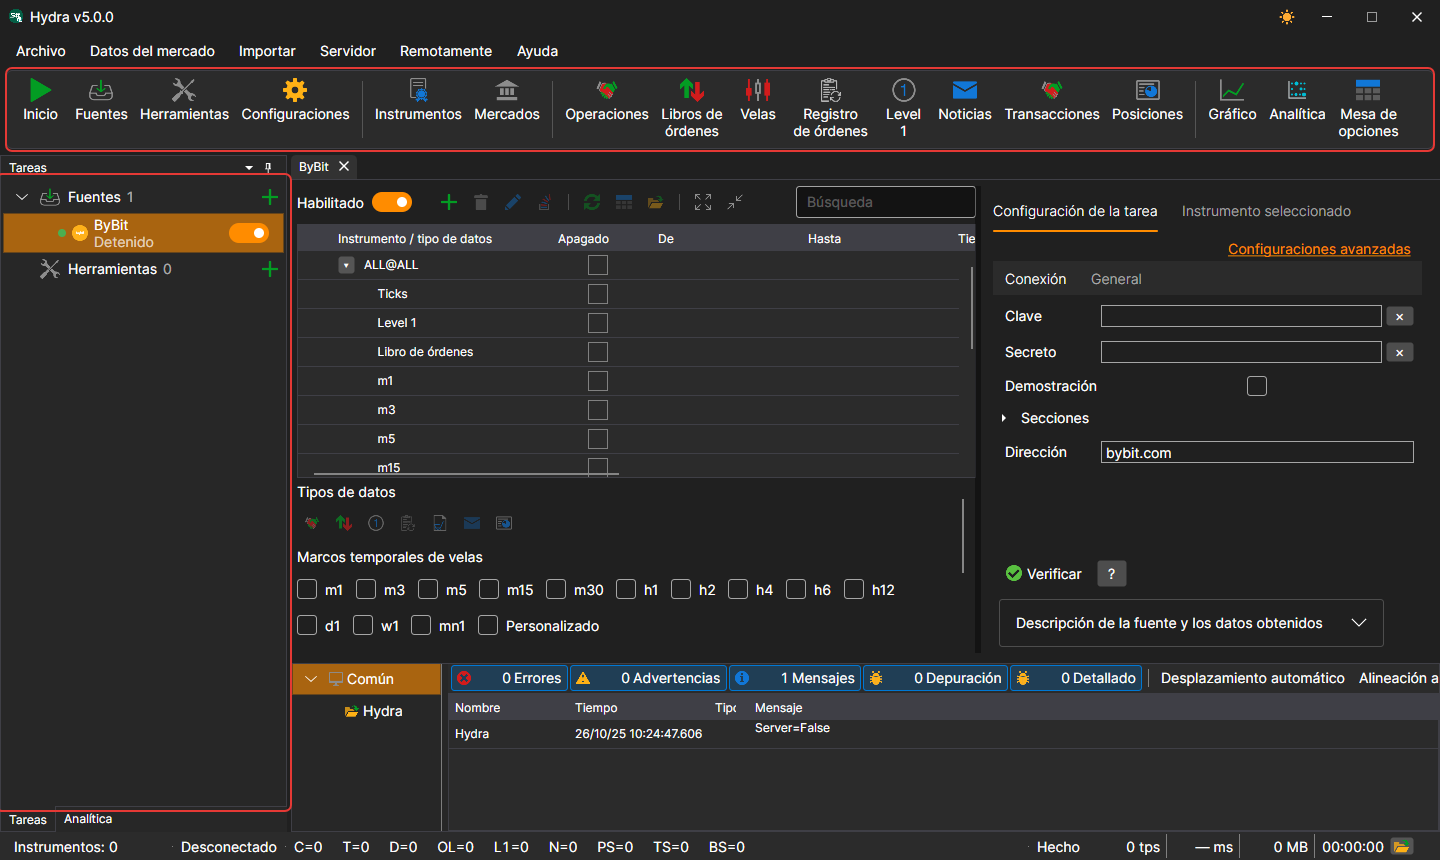Screen dimensions: 1440x860
Task: Open the Instrumentos toolbar icon
Action: coord(418,90)
